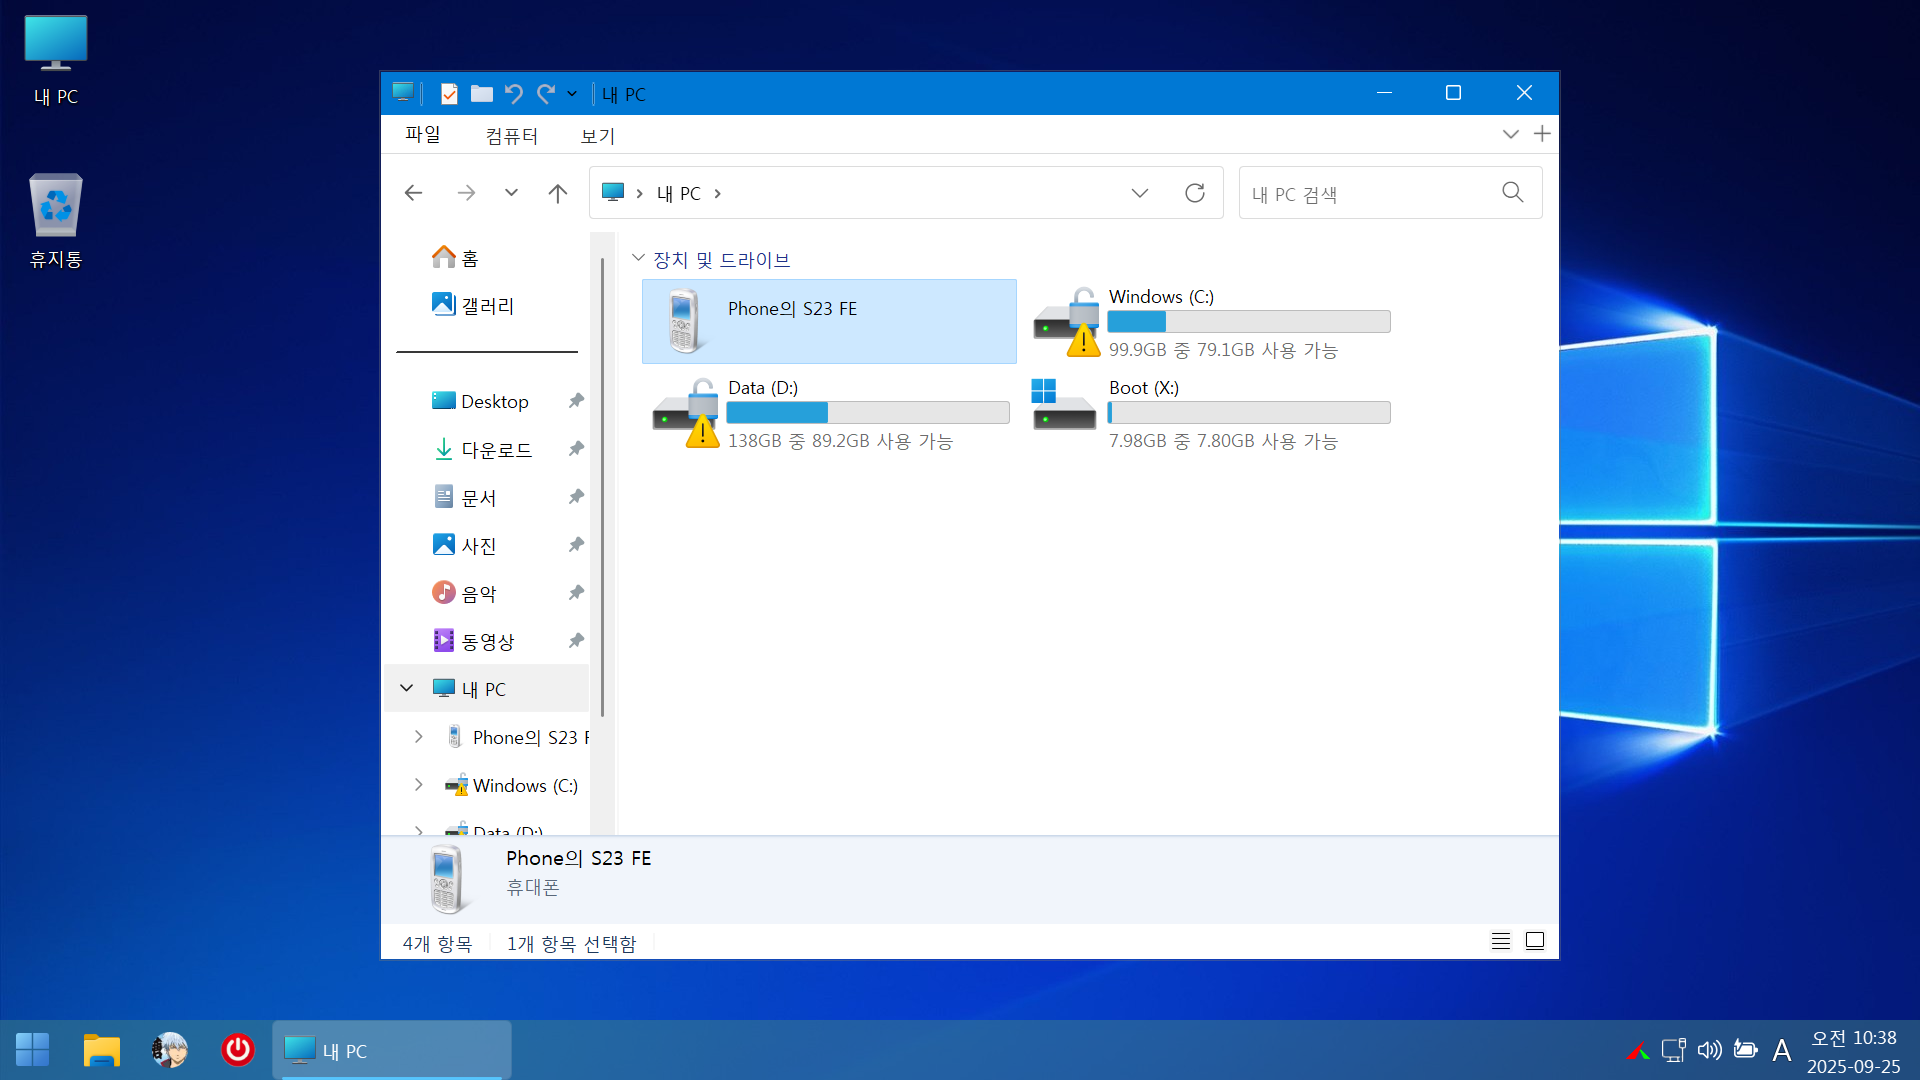
Task: Select the Data (D:) drive usage bar
Action: click(867, 413)
